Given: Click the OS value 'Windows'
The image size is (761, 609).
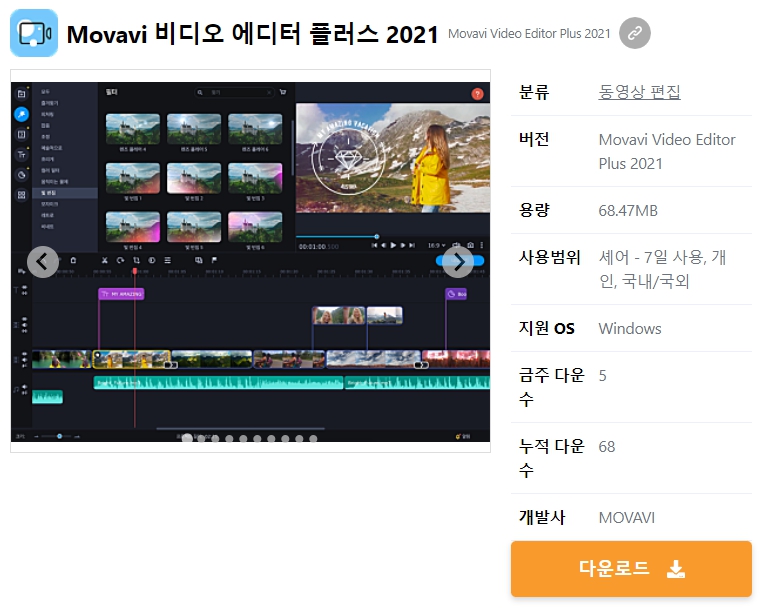Looking at the screenshot, I should pos(630,329).
